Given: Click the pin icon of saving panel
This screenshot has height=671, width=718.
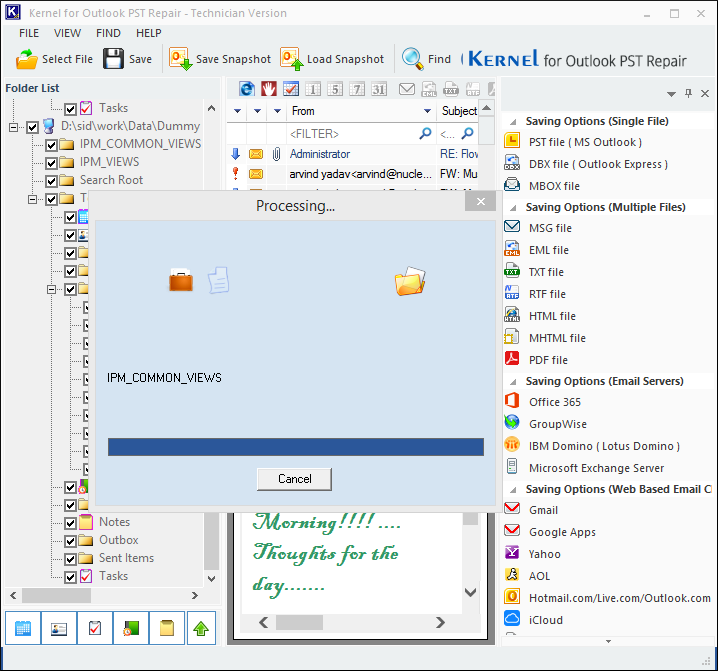Looking at the screenshot, I should pyautogui.click(x=688, y=93).
